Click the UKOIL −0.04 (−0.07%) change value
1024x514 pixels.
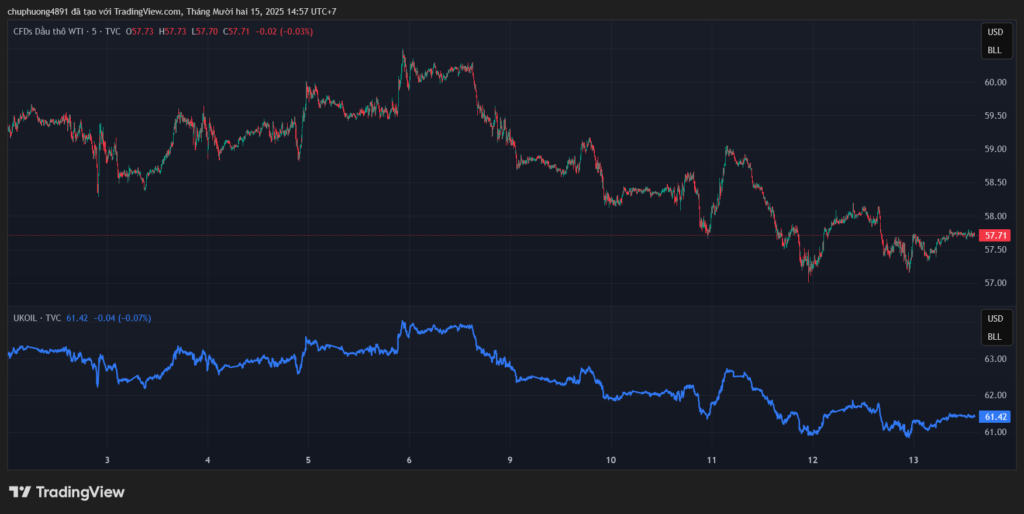click(121, 317)
